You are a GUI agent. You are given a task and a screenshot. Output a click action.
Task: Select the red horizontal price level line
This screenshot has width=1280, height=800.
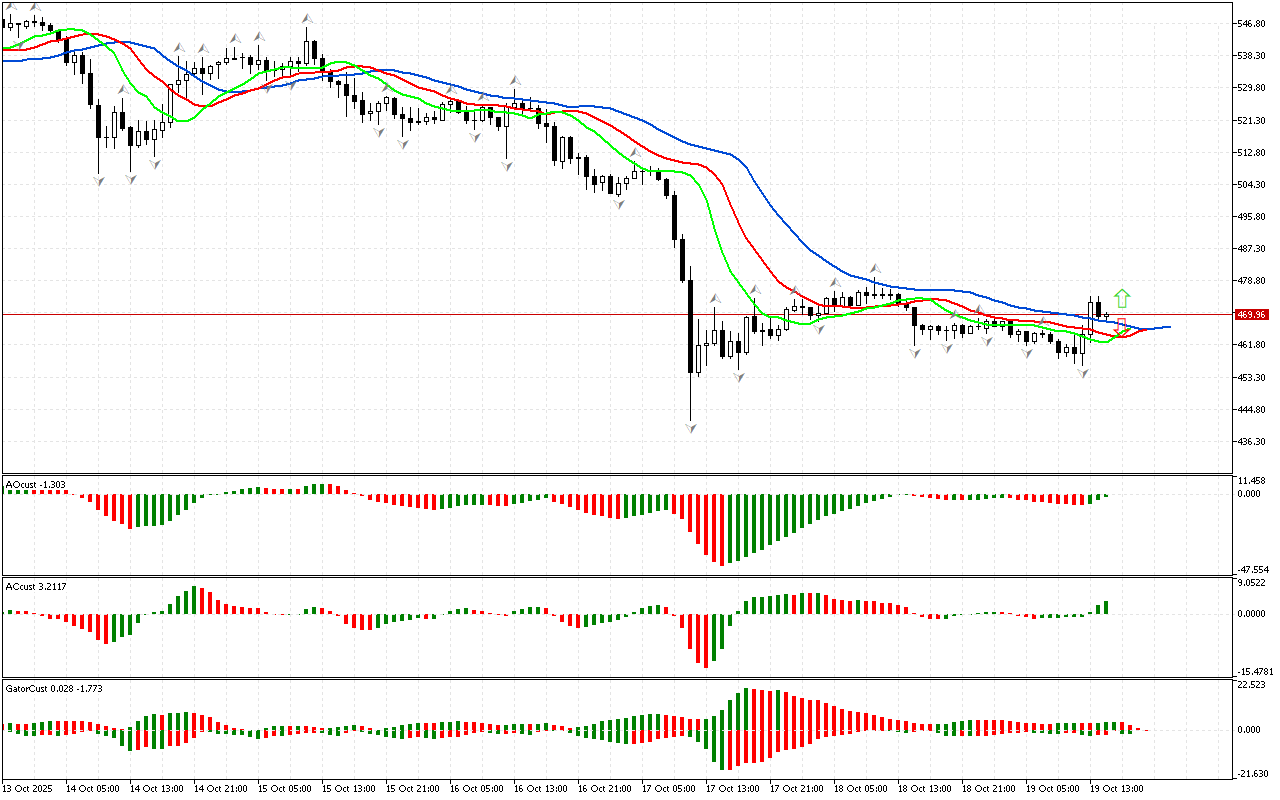(x=400, y=314)
